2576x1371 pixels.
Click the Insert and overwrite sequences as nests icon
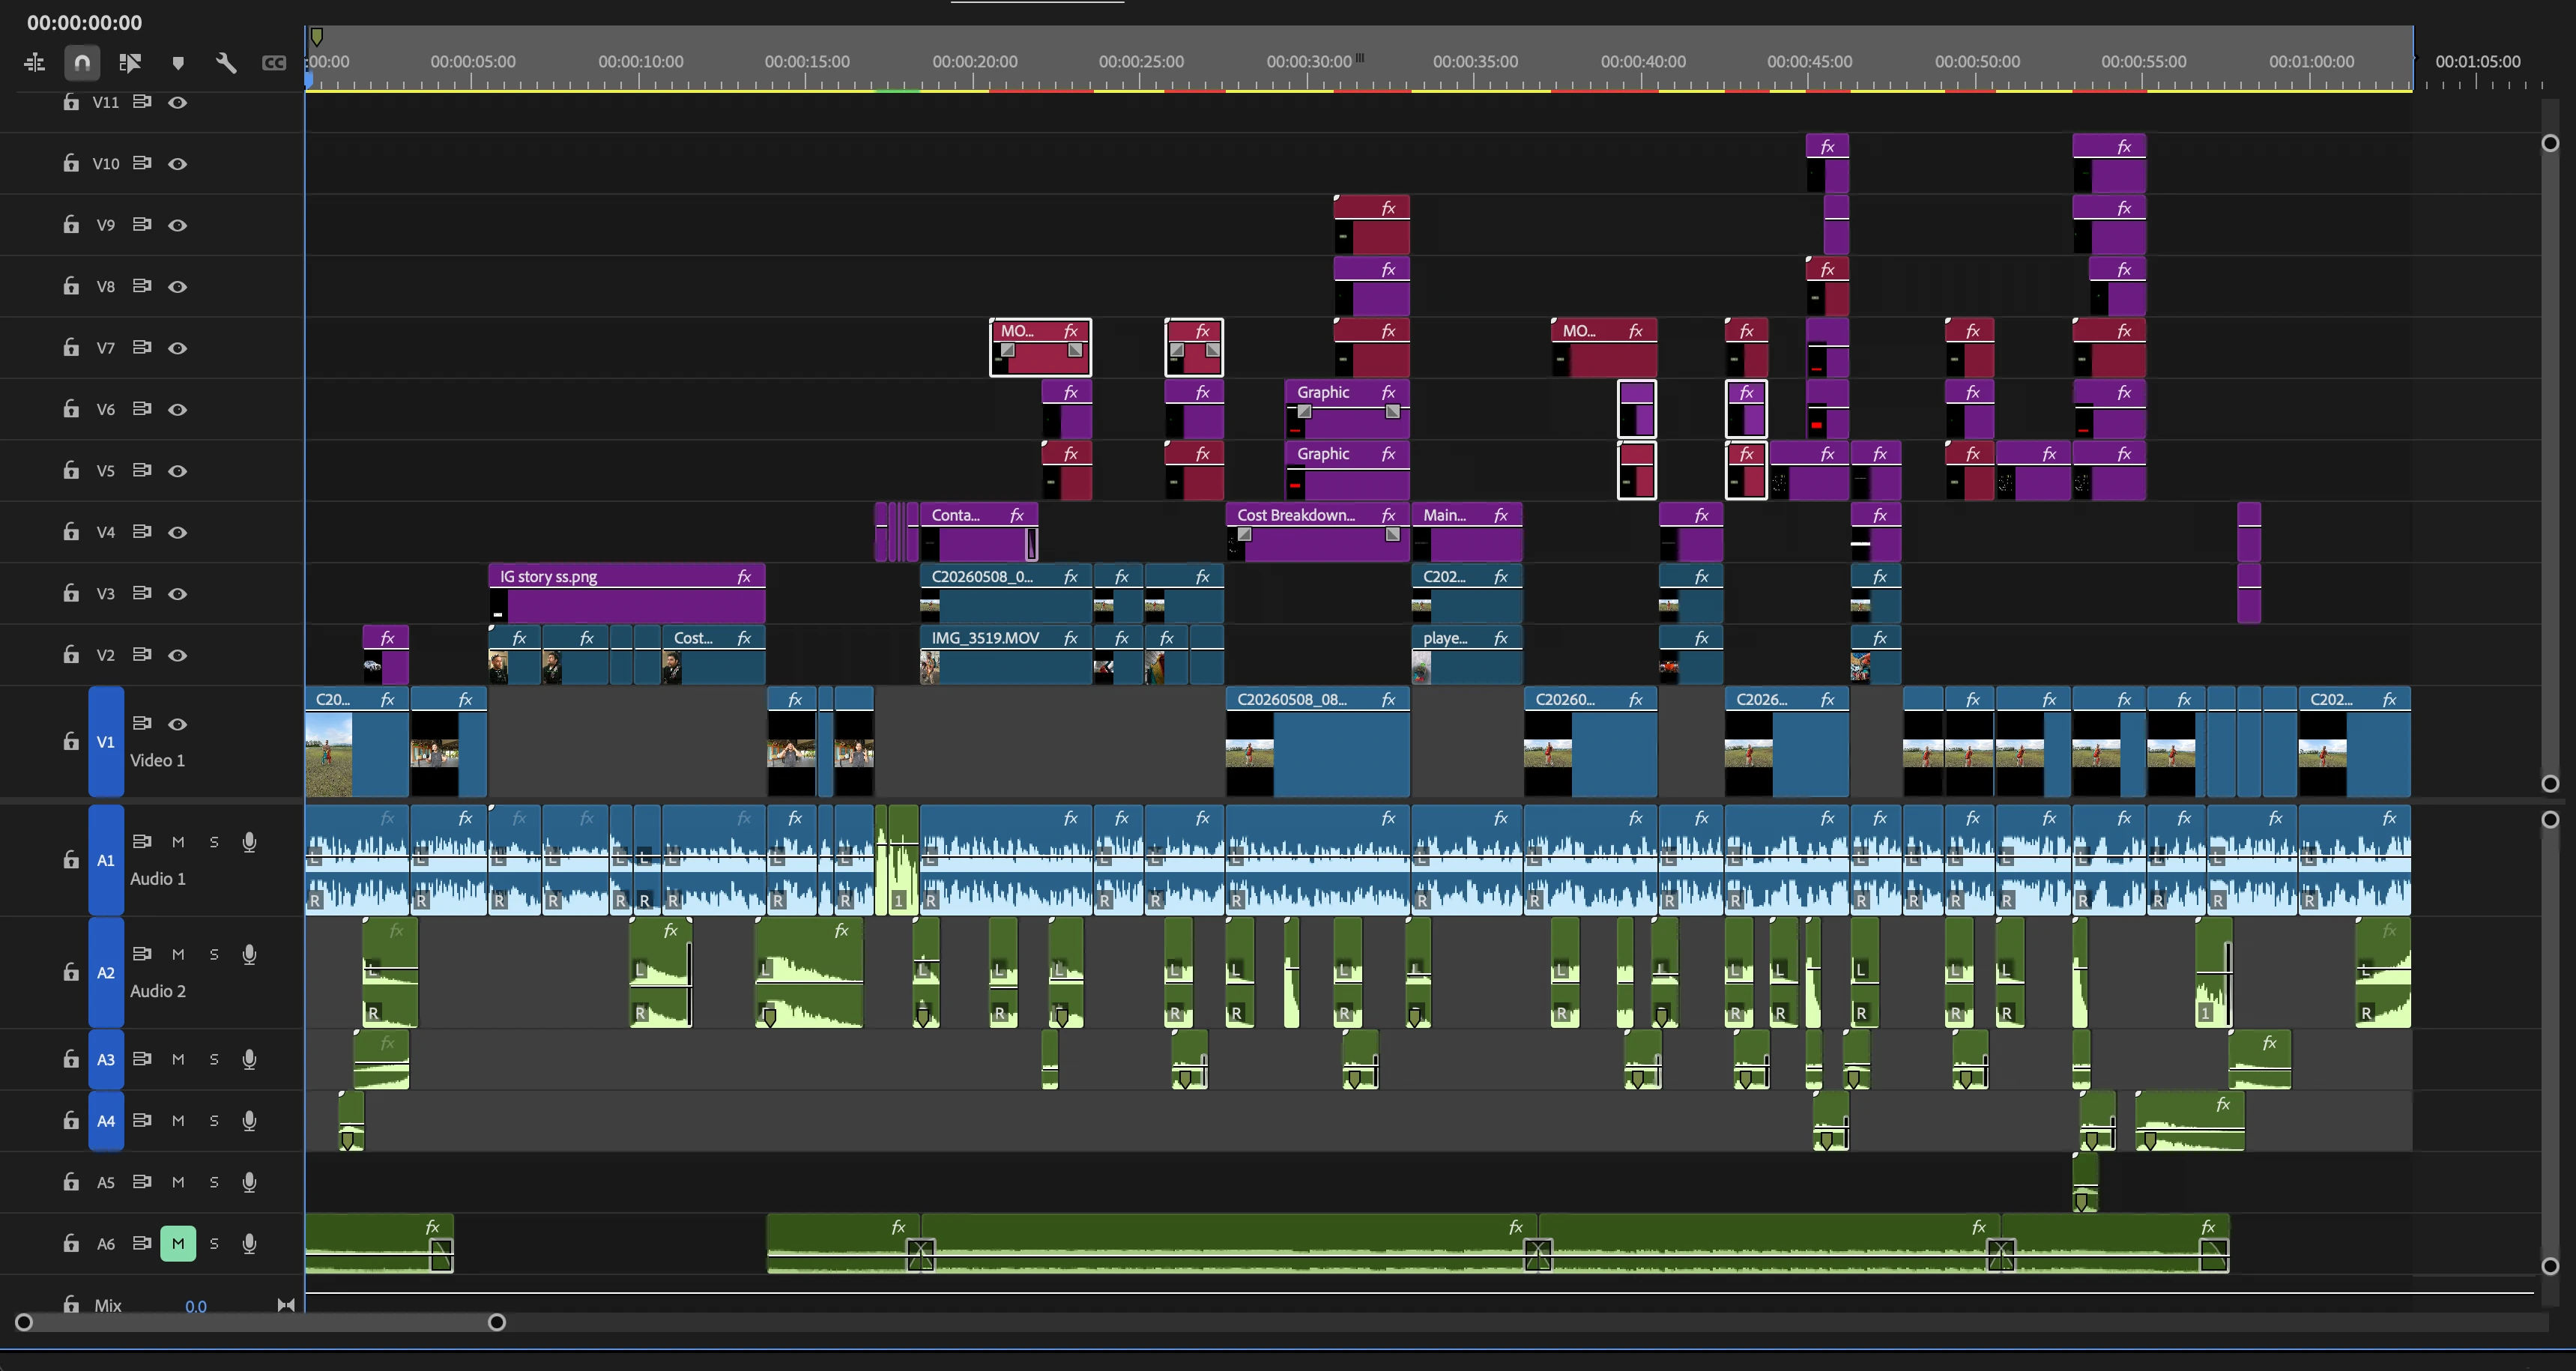[x=34, y=63]
